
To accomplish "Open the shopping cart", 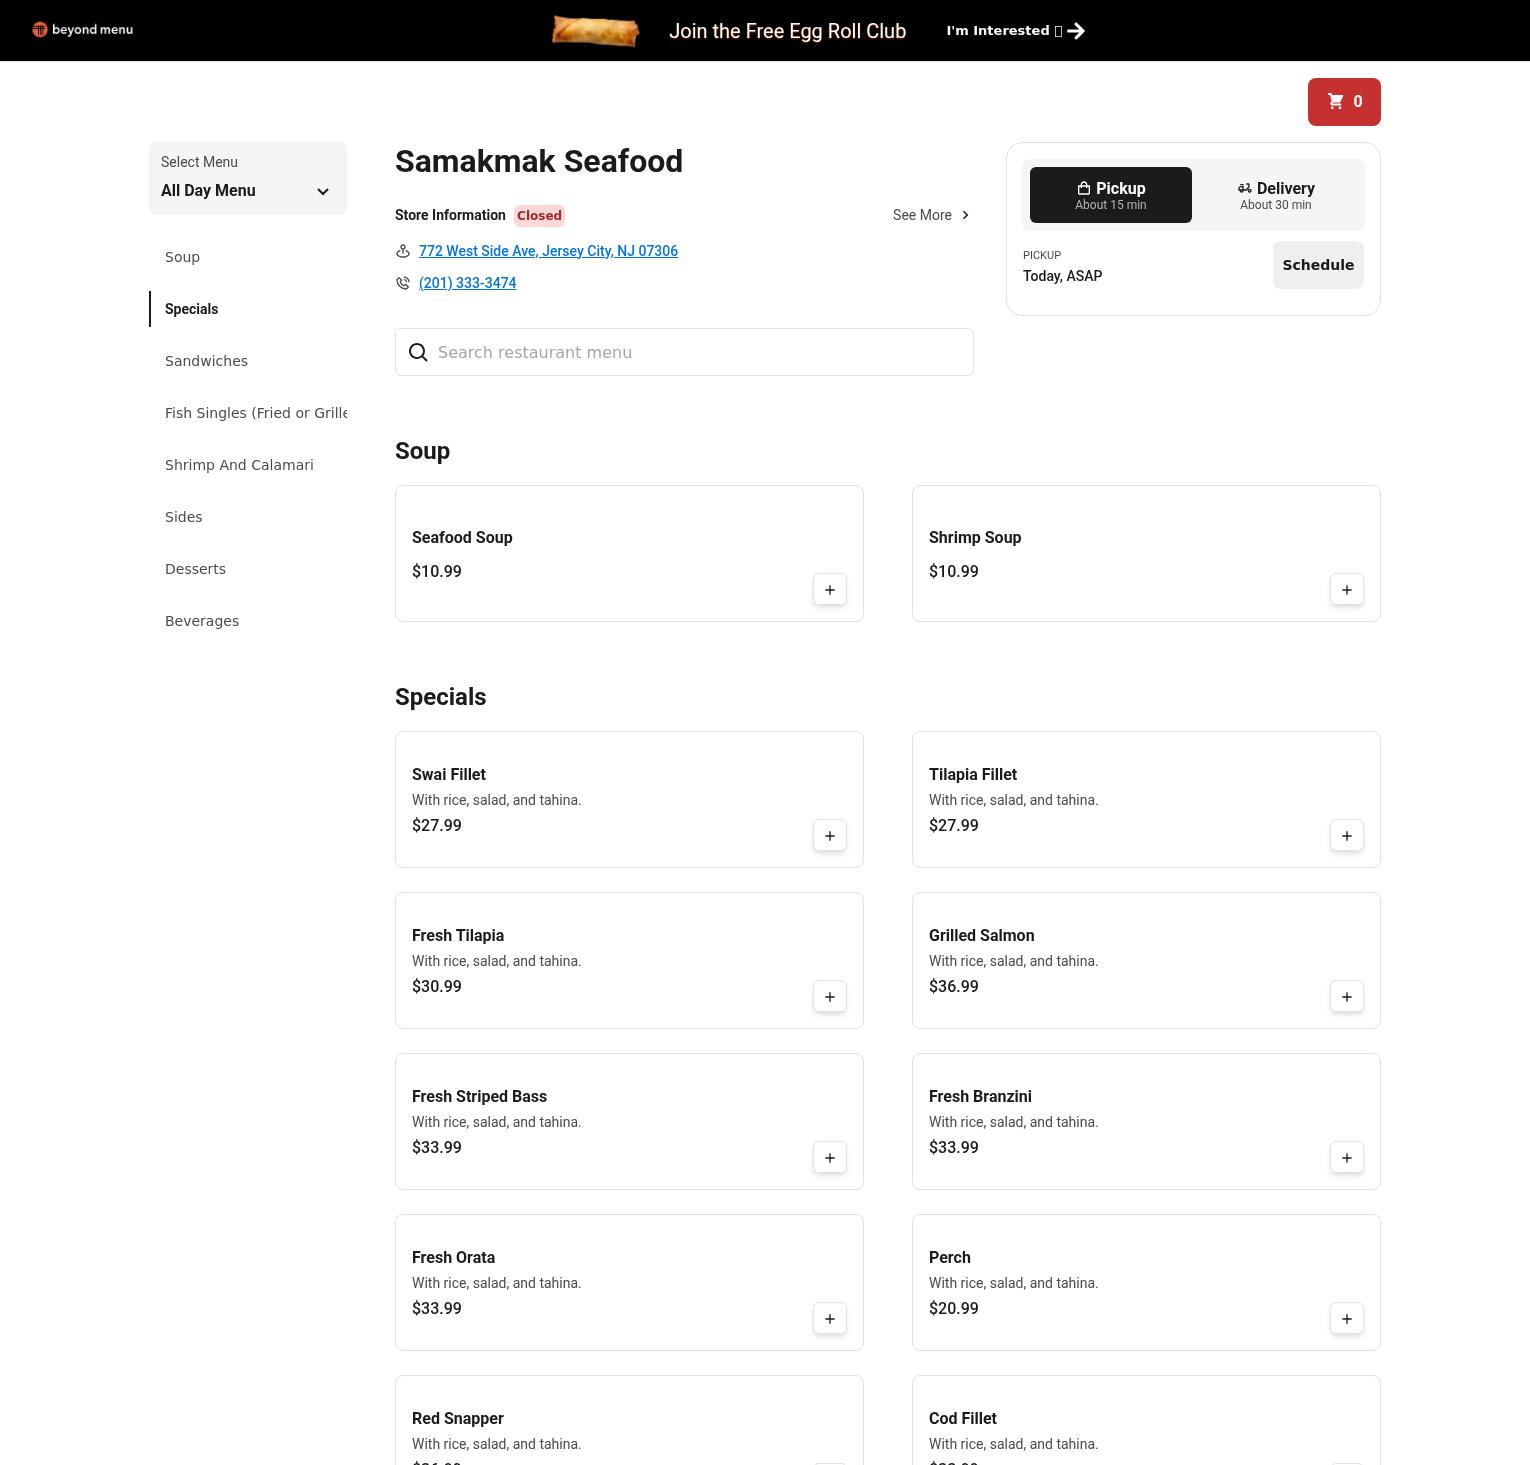I will pyautogui.click(x=1343, y=102).
